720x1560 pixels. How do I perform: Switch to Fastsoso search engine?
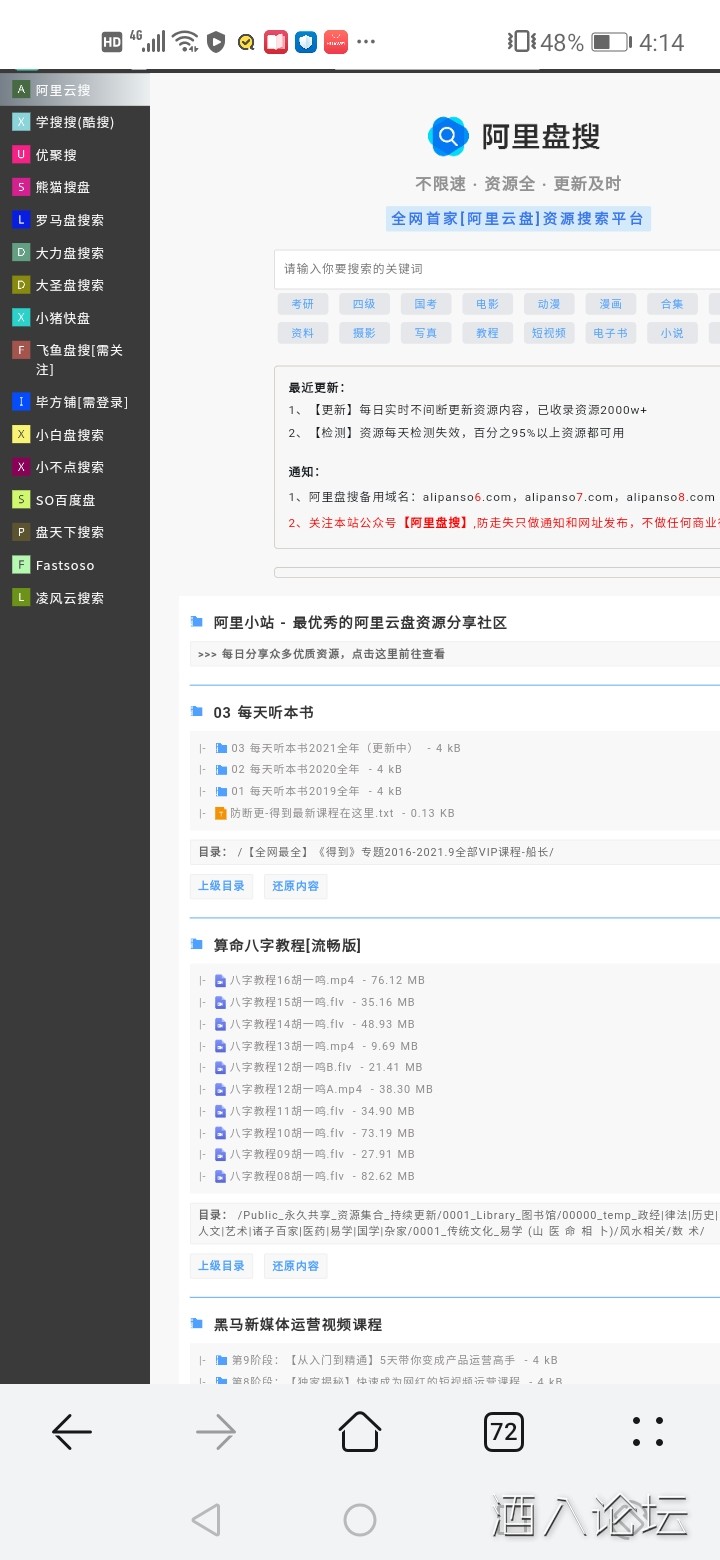coord(75,565)
